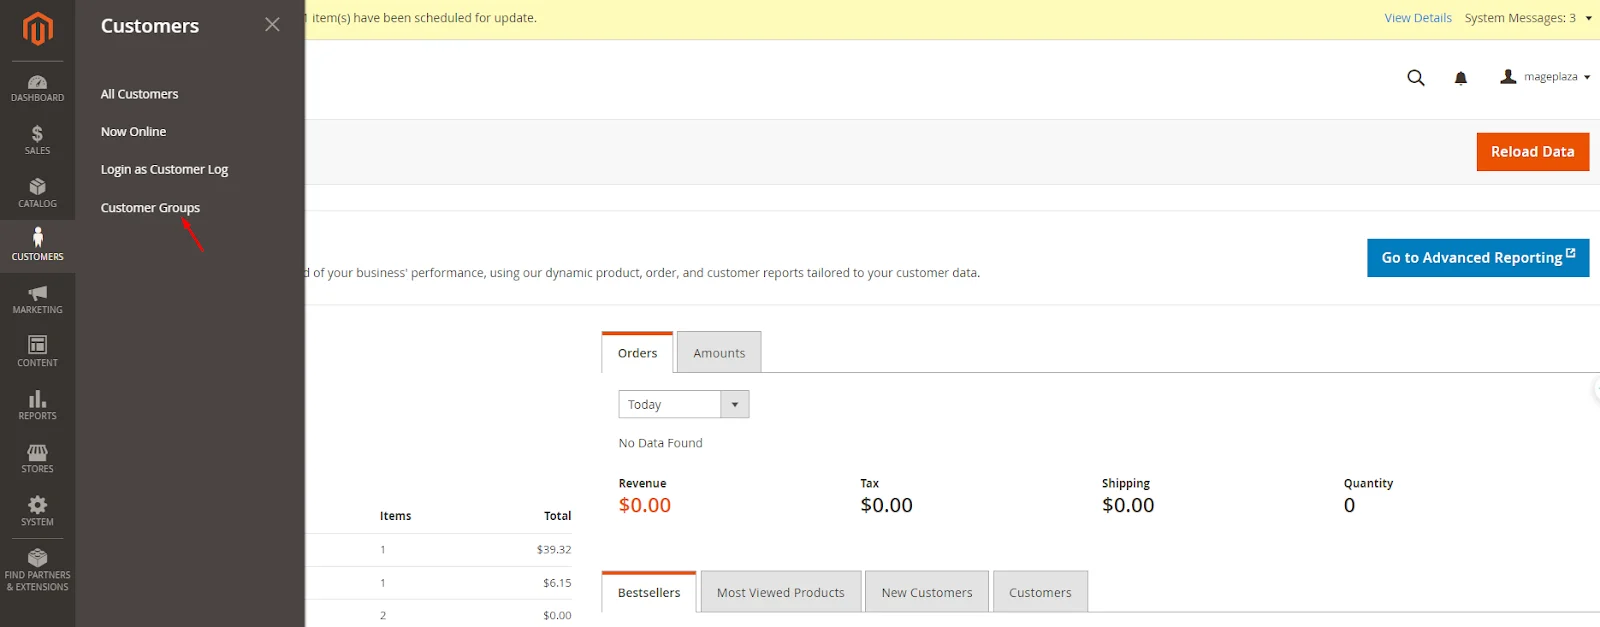
Task: Switch to the Amounts tab
Action: point(719,353)
